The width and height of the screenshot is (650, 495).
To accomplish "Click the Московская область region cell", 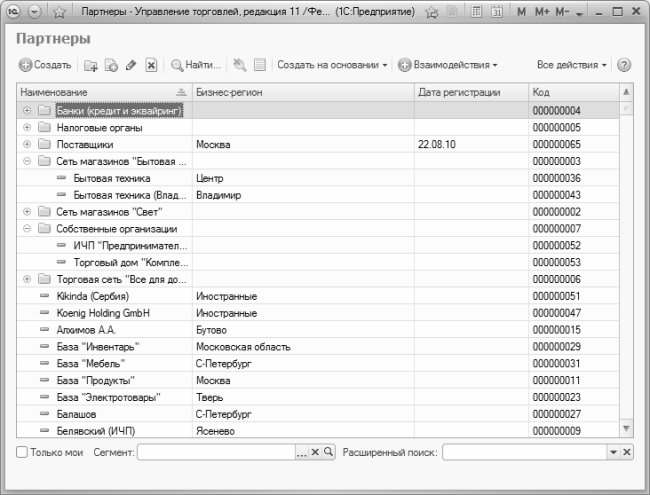I will click(303, 347).
